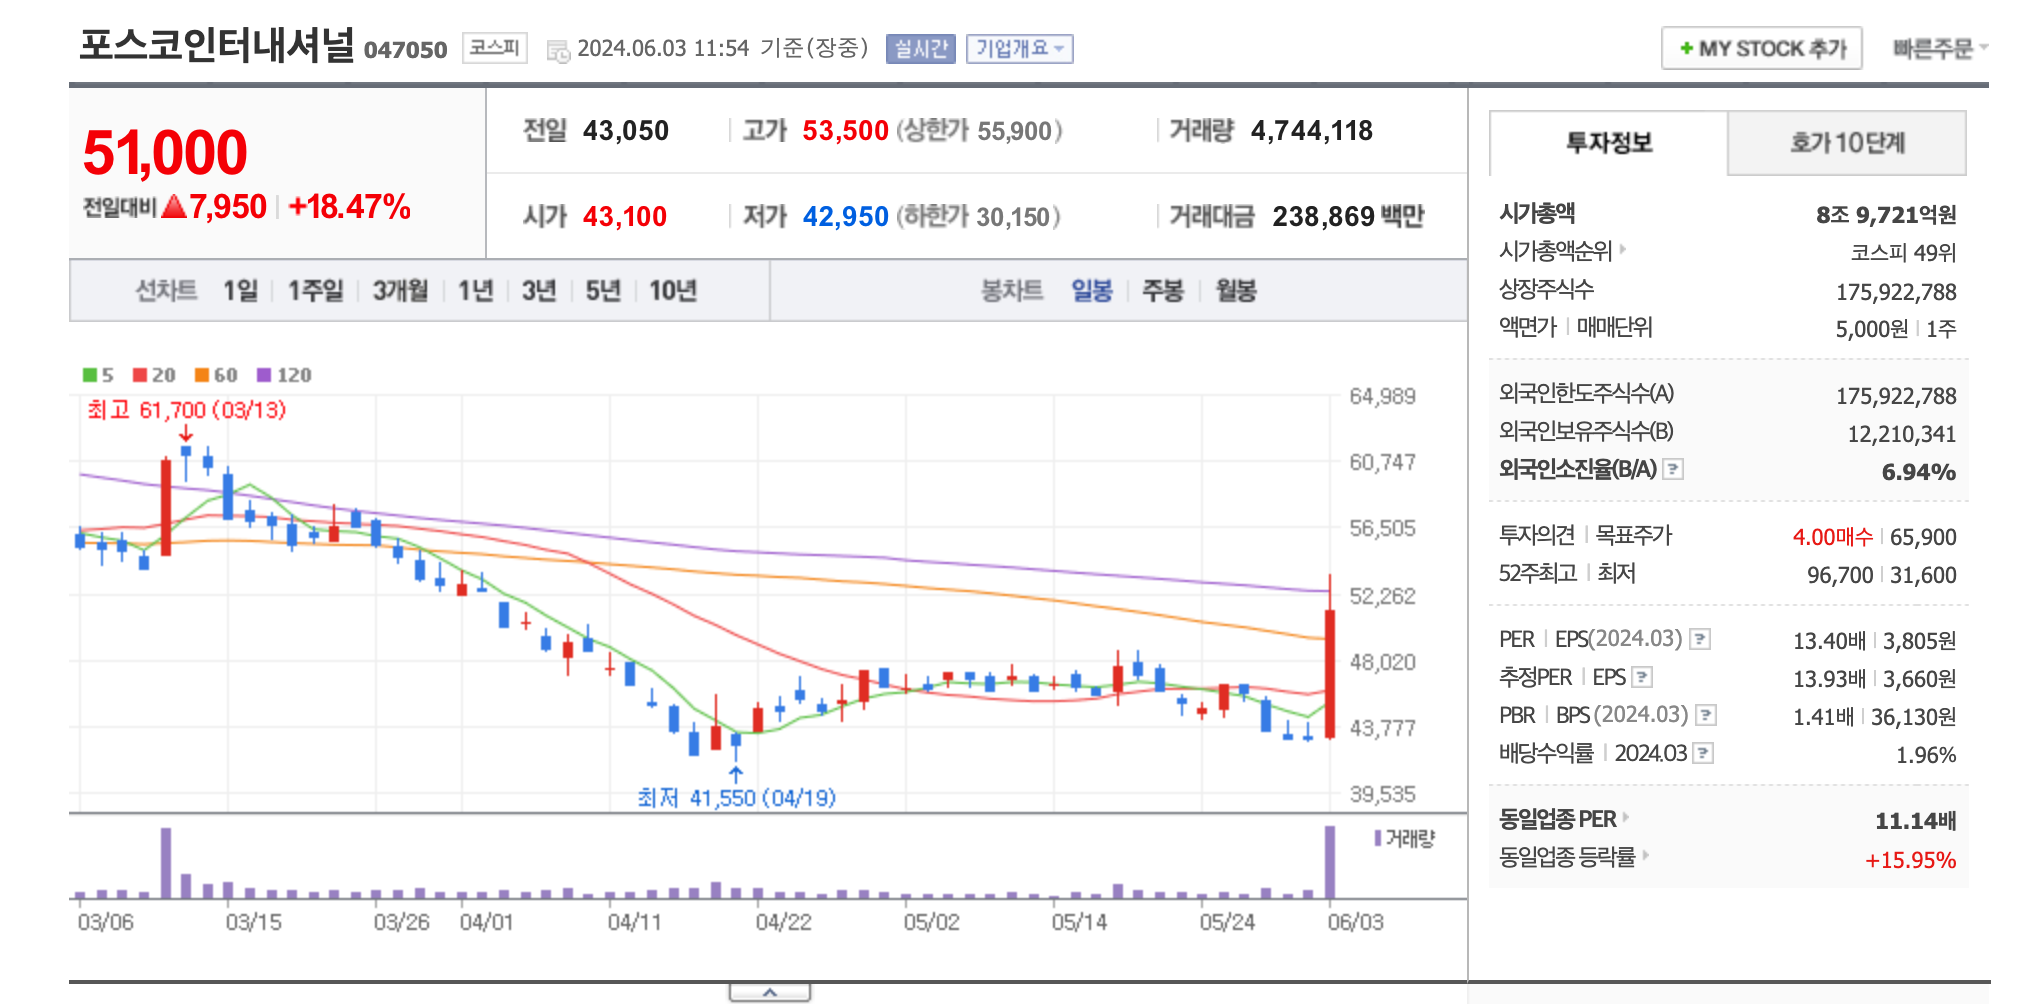Open the 시가총액순위 link
Screen dimensions: 2036x1004
[1556, 251]
